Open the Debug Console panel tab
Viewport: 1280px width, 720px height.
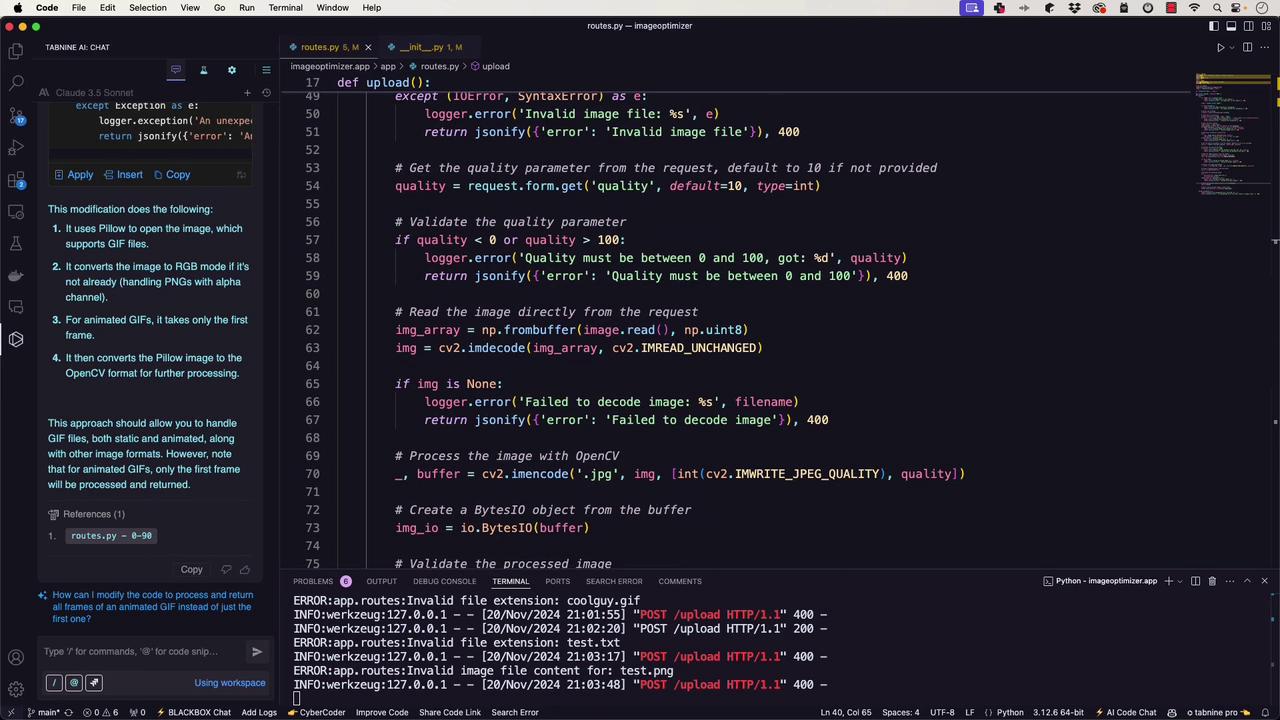(445, 581)
